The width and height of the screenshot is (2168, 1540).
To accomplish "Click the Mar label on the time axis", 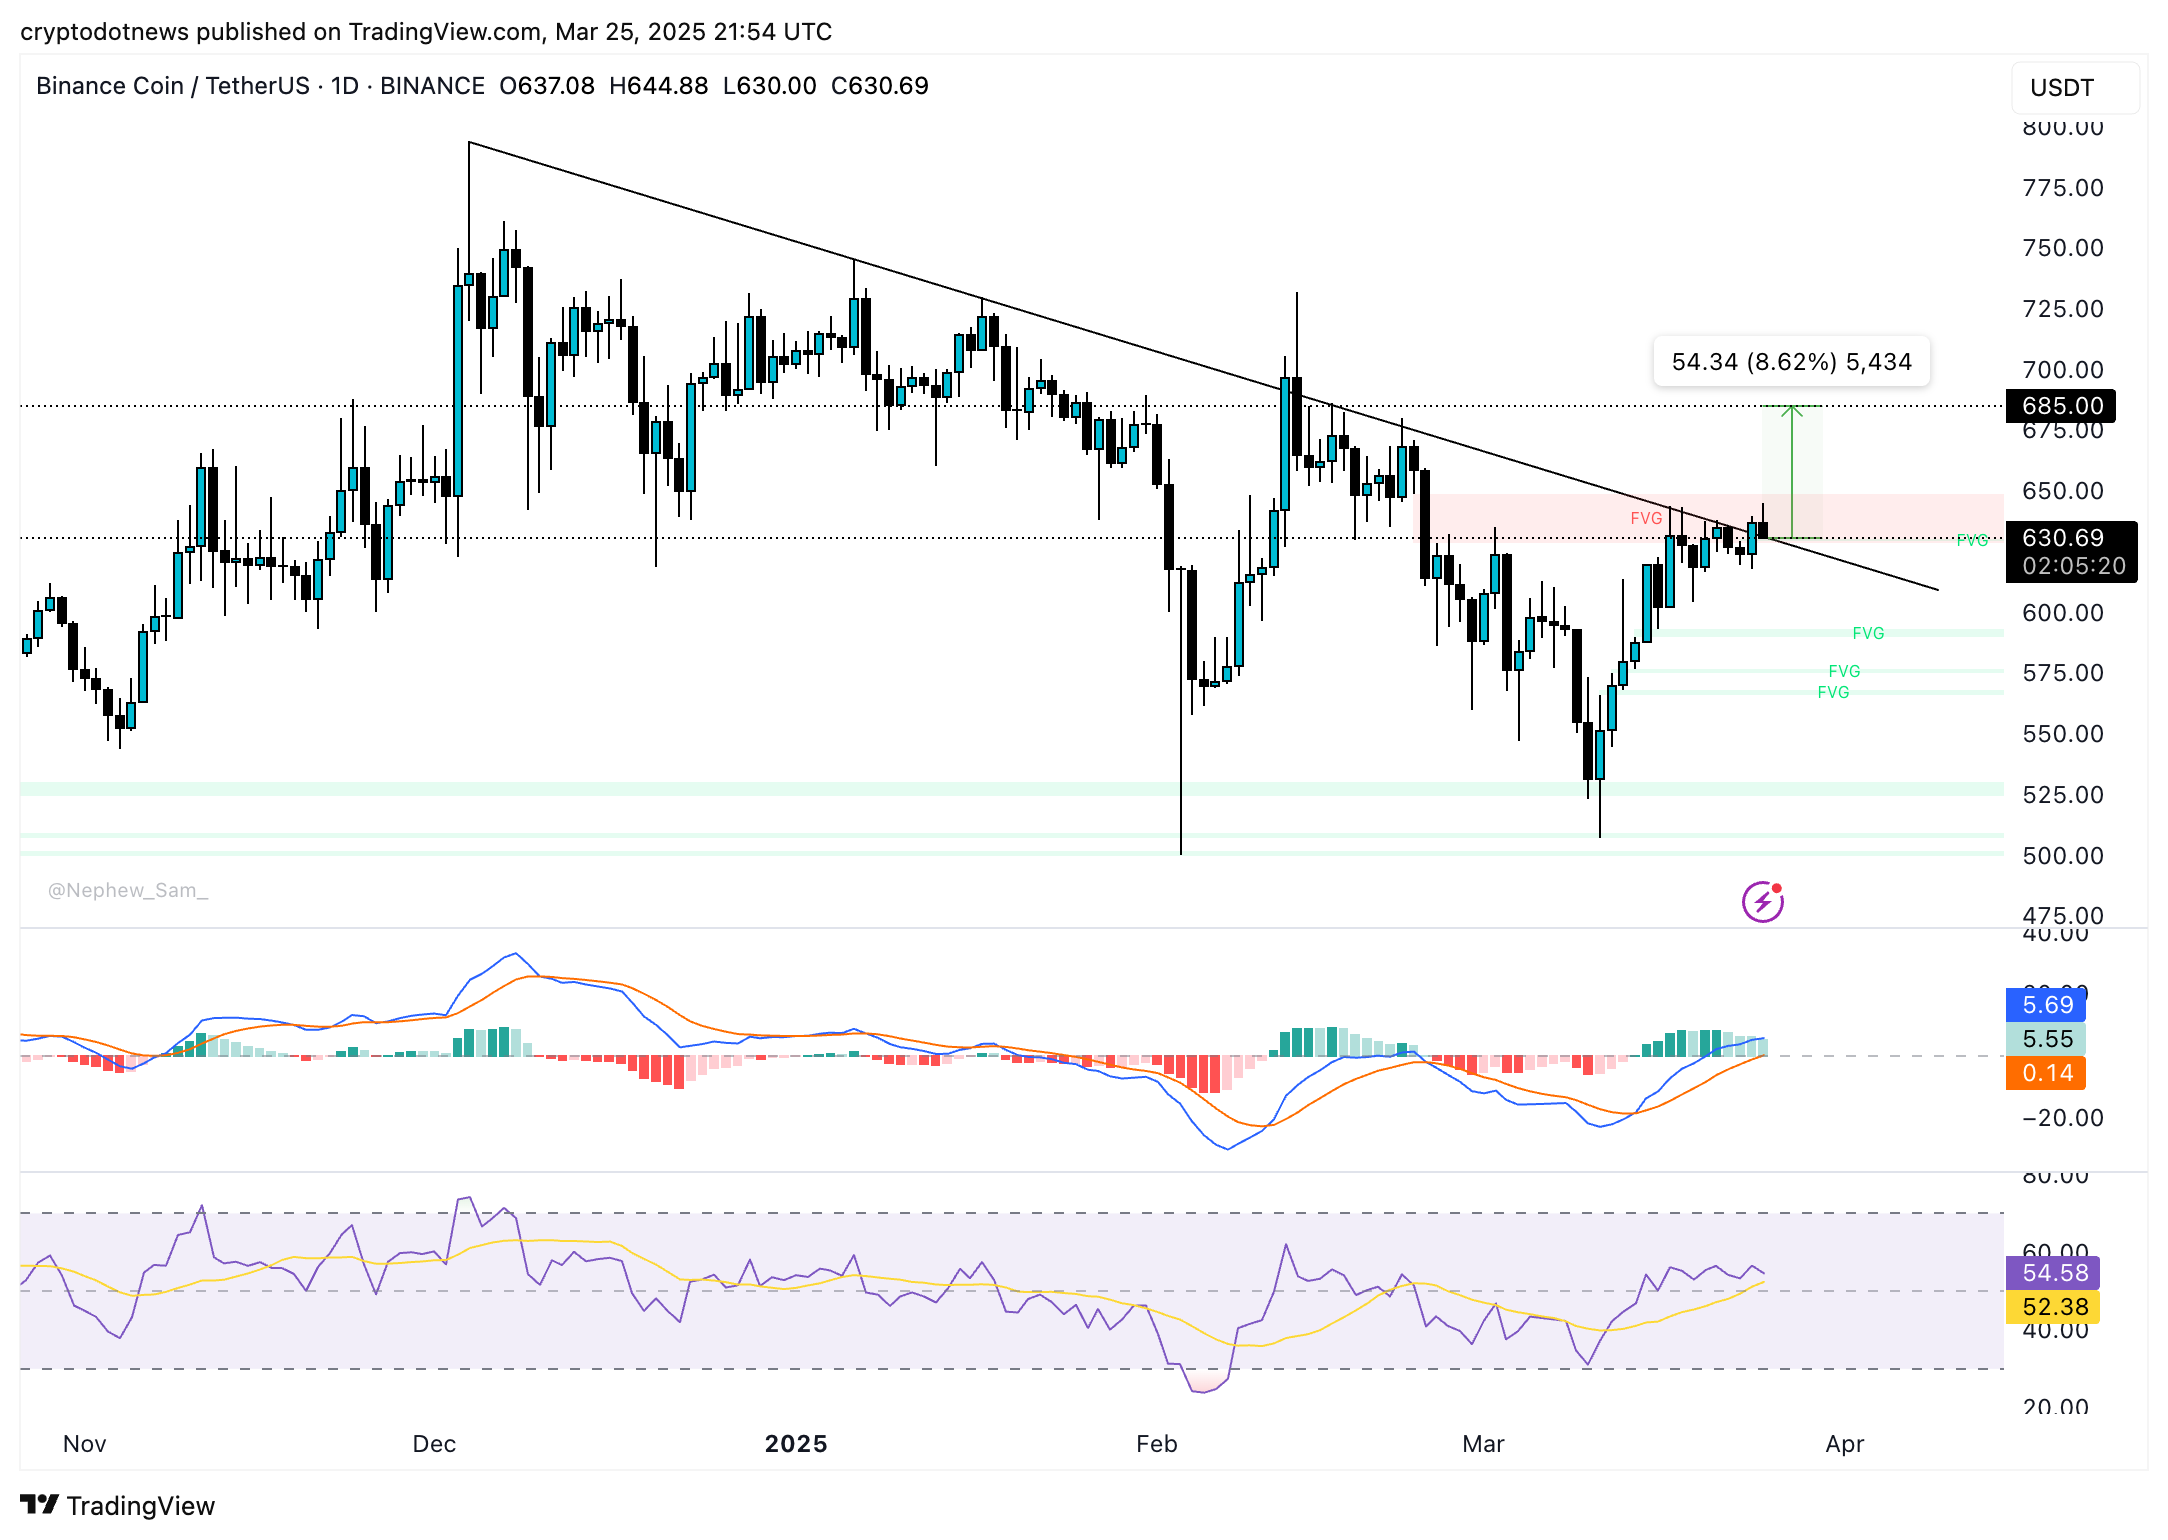I will click(1484, 1444).
